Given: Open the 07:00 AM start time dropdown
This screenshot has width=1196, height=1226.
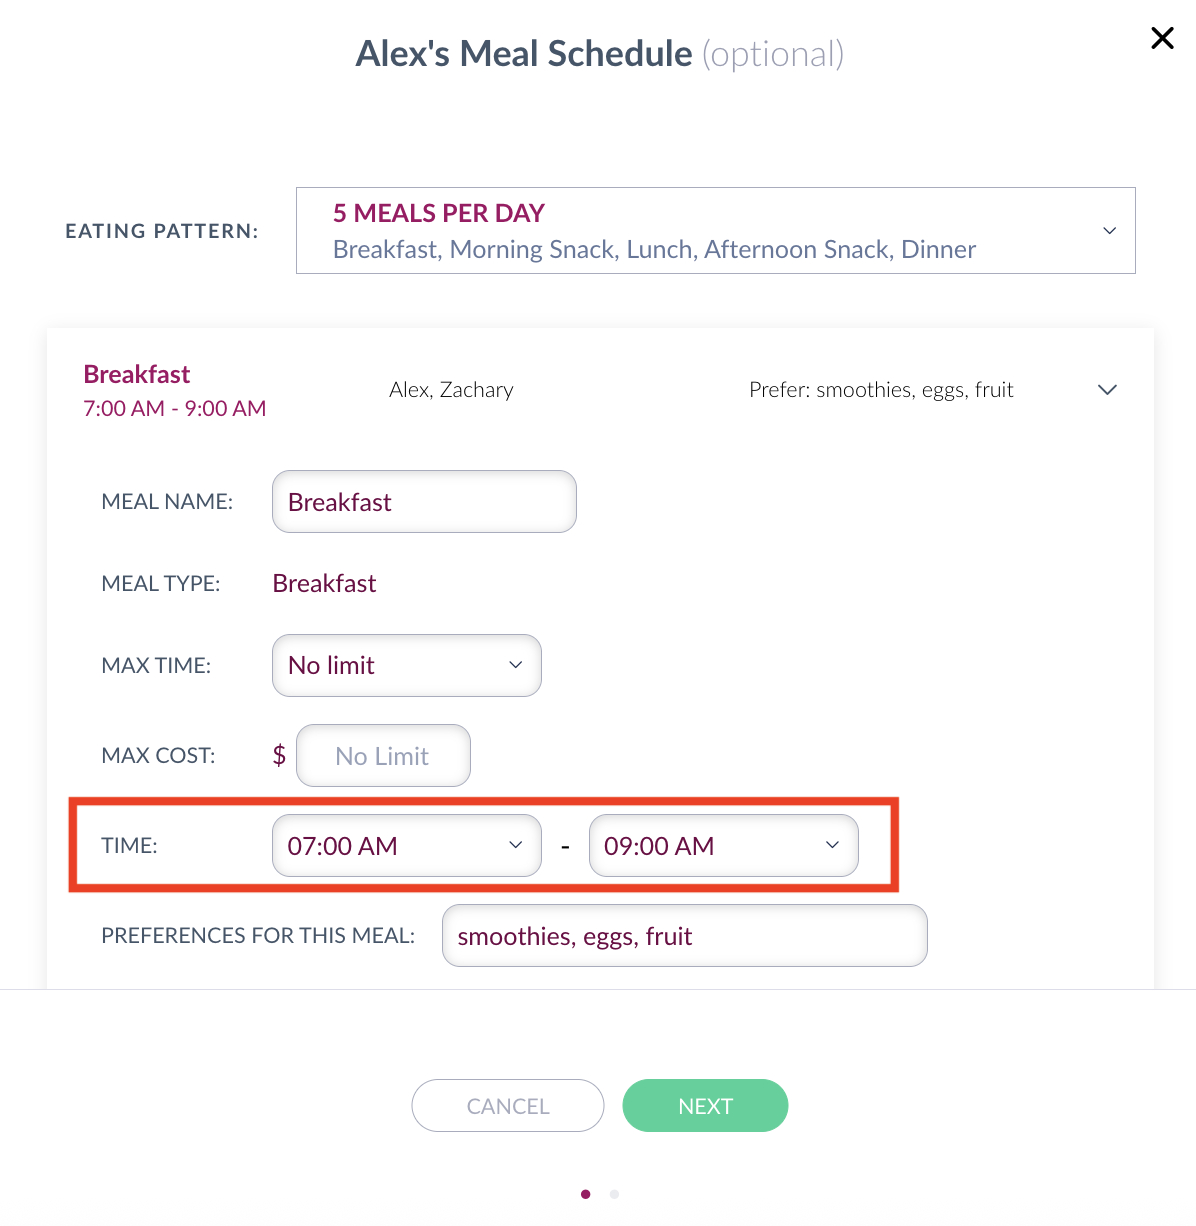Looking at the screenshot, I should [x=407, y=845].
